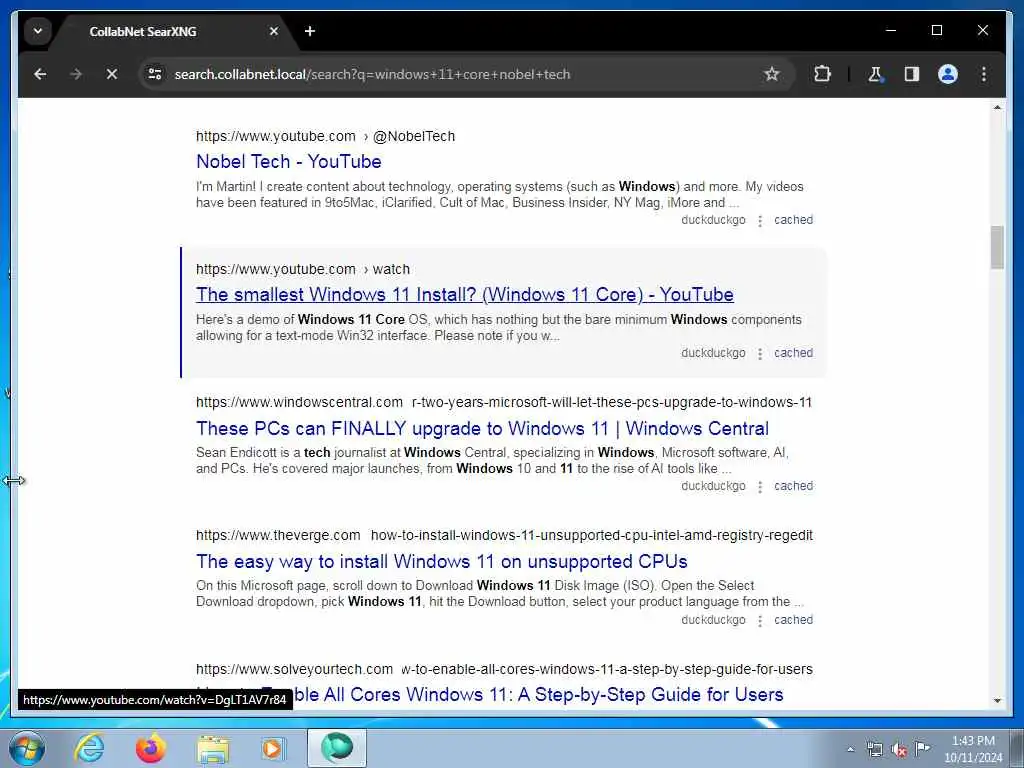Image resolution: width=1024 pixels, height=768 pixels.
Task: Click the address bar URL
Action: [372, 74]
